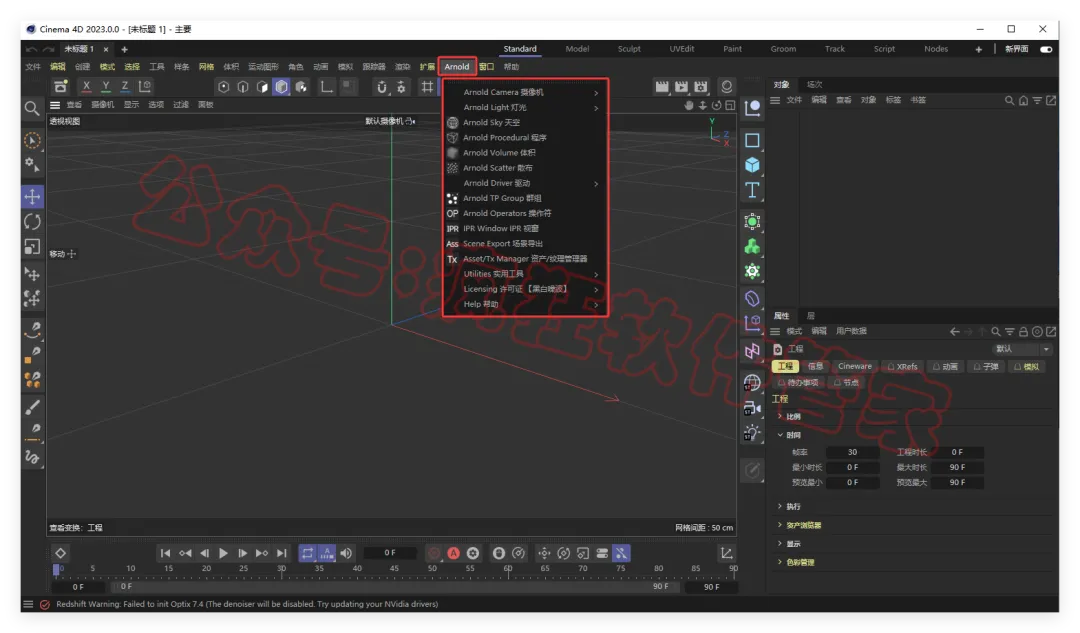1080x633 pixels.
Task: Select the Cineware attribute tab
Action: 855,366
